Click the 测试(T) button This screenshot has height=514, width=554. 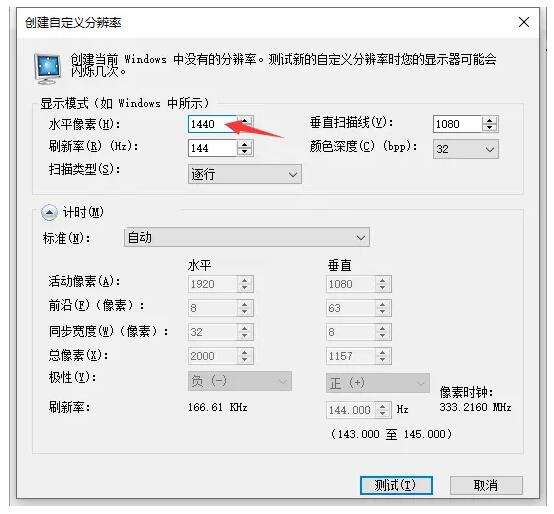click(396, 485)
